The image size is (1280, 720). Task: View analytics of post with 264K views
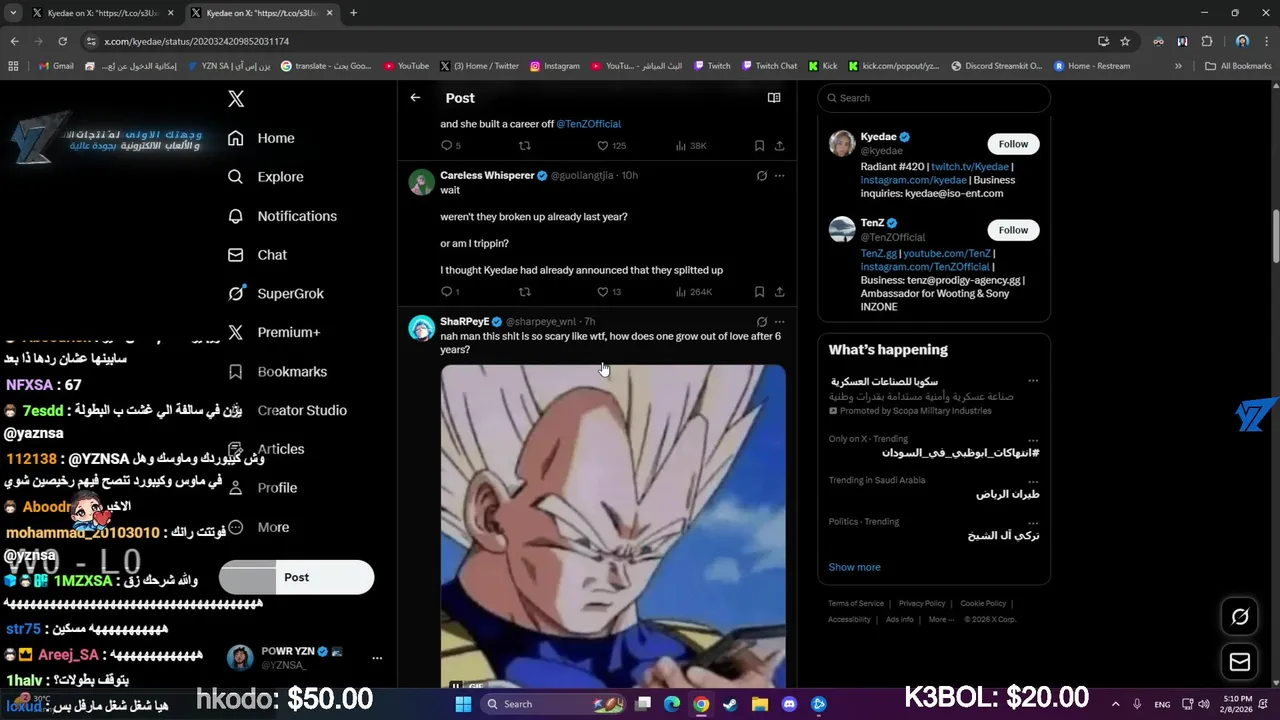pos(693,292)
